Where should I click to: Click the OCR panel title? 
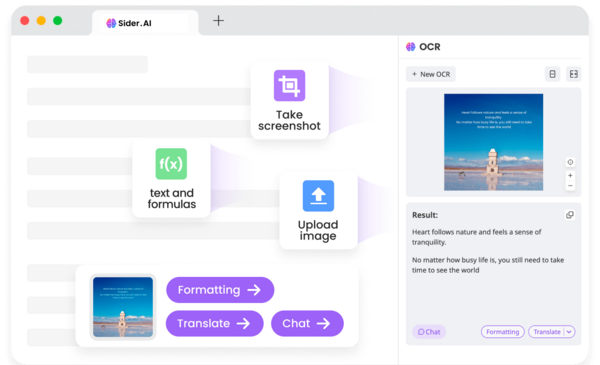[x=430, y=47]
